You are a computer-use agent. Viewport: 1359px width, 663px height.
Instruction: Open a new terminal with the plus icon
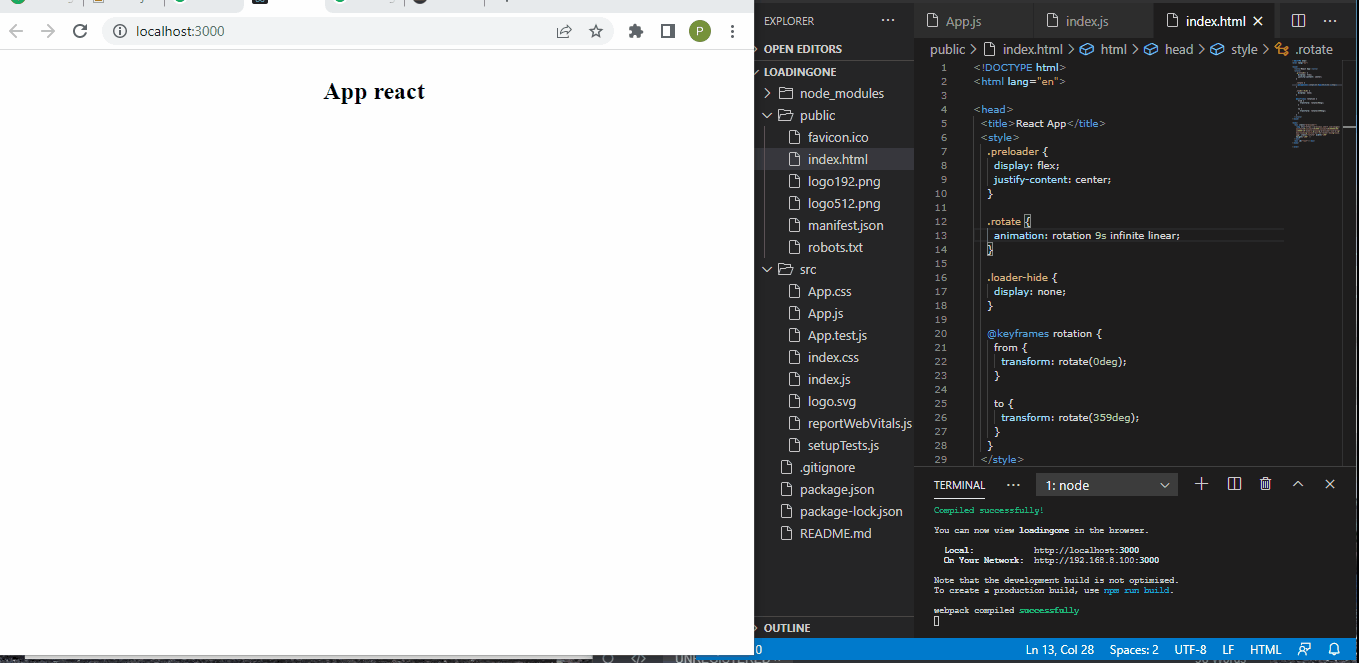[1201, 484]
